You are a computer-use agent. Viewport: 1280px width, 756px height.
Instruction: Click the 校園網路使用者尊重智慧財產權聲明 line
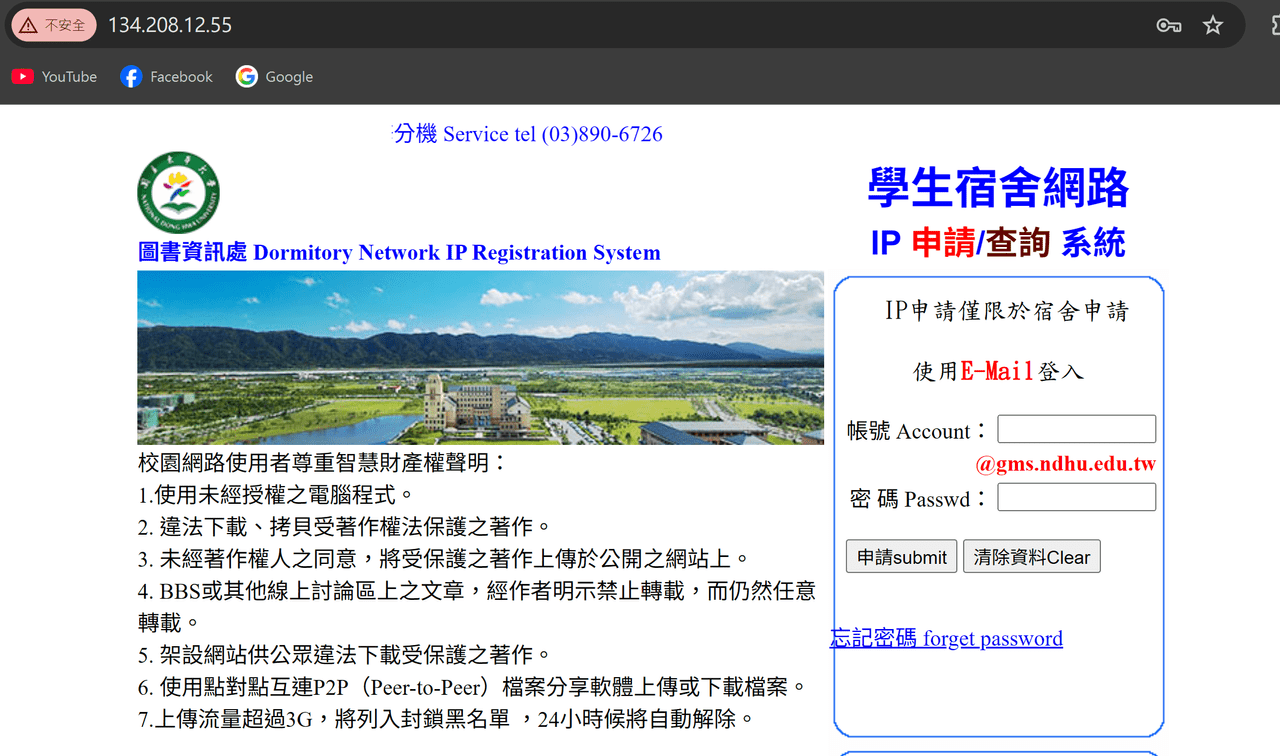(323, 463)
